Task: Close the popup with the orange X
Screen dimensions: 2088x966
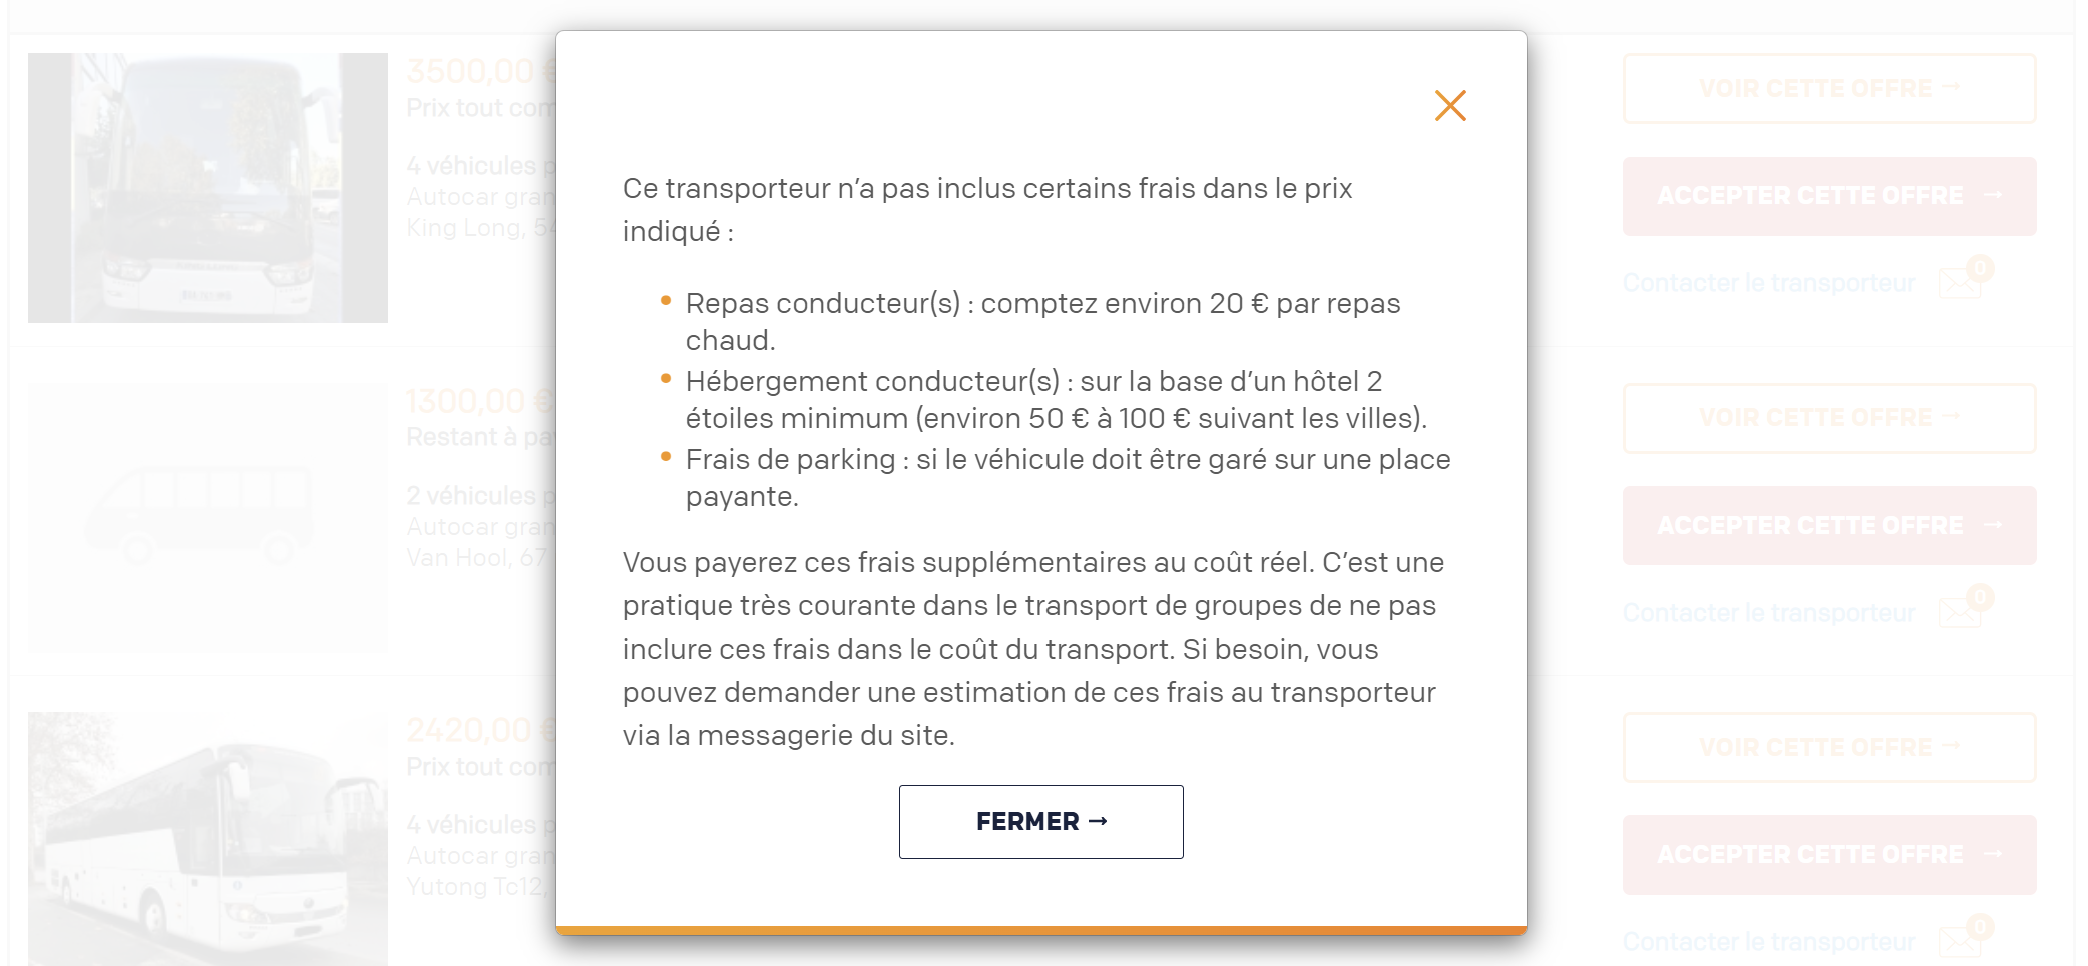Action: [x=1450, y=106]
